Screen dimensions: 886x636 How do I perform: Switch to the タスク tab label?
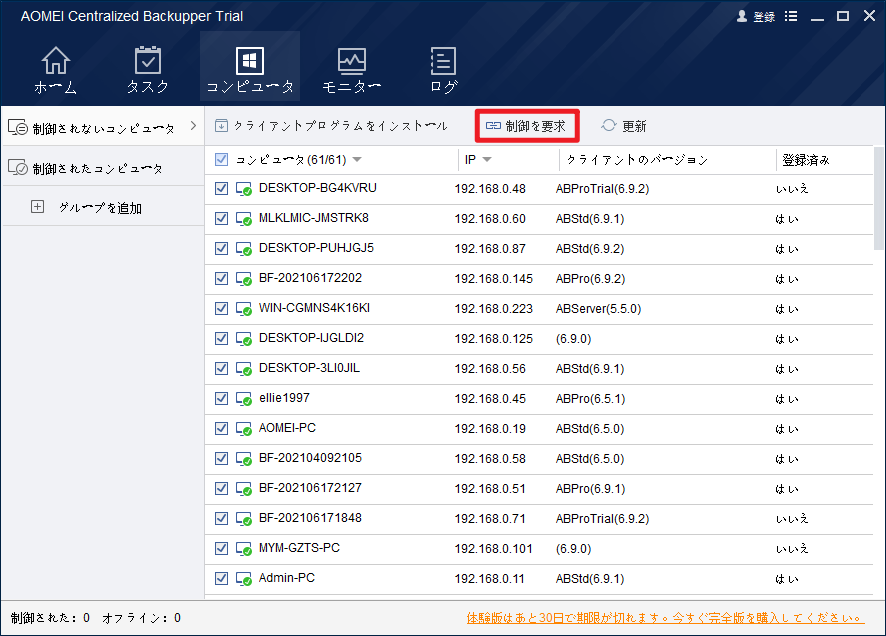[x=147, y=87]
